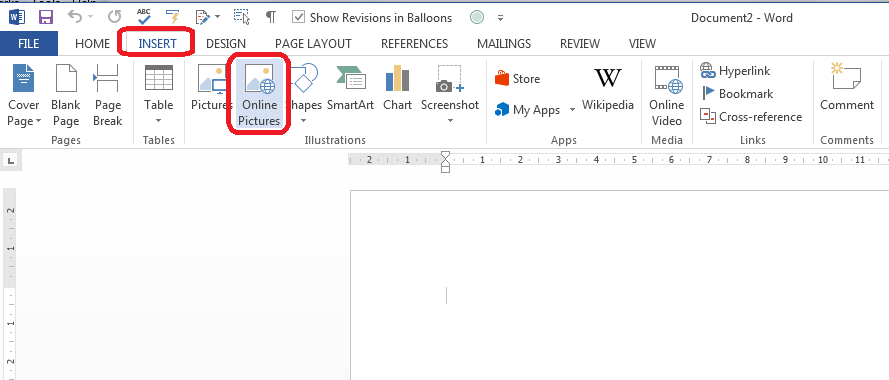Screen dimensions: 889x380
Task: Click into the blank document page
Action: [x=619, y=285]
